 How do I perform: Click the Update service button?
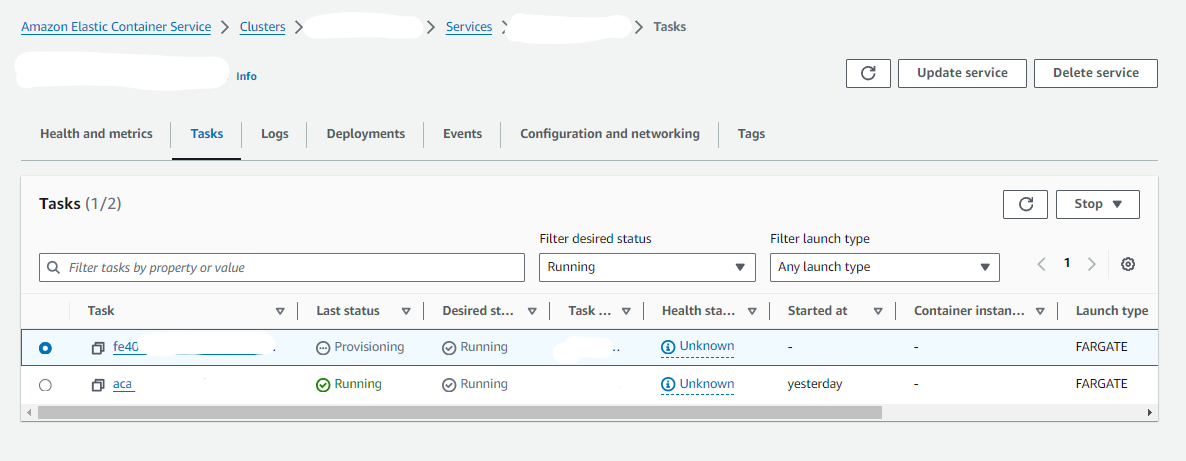pos(962,73)
